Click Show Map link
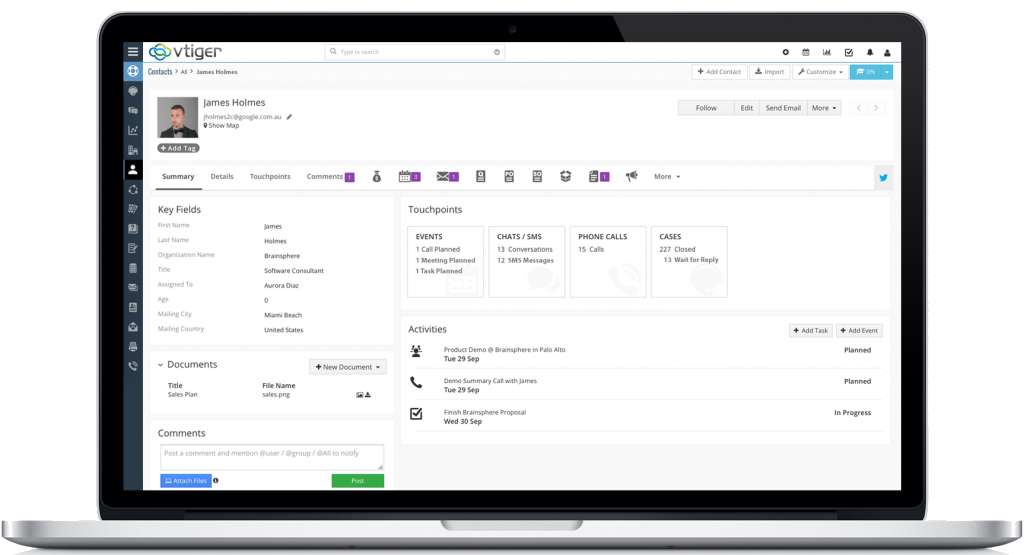Screen dimensions: 1024x555 click(221, 125)
